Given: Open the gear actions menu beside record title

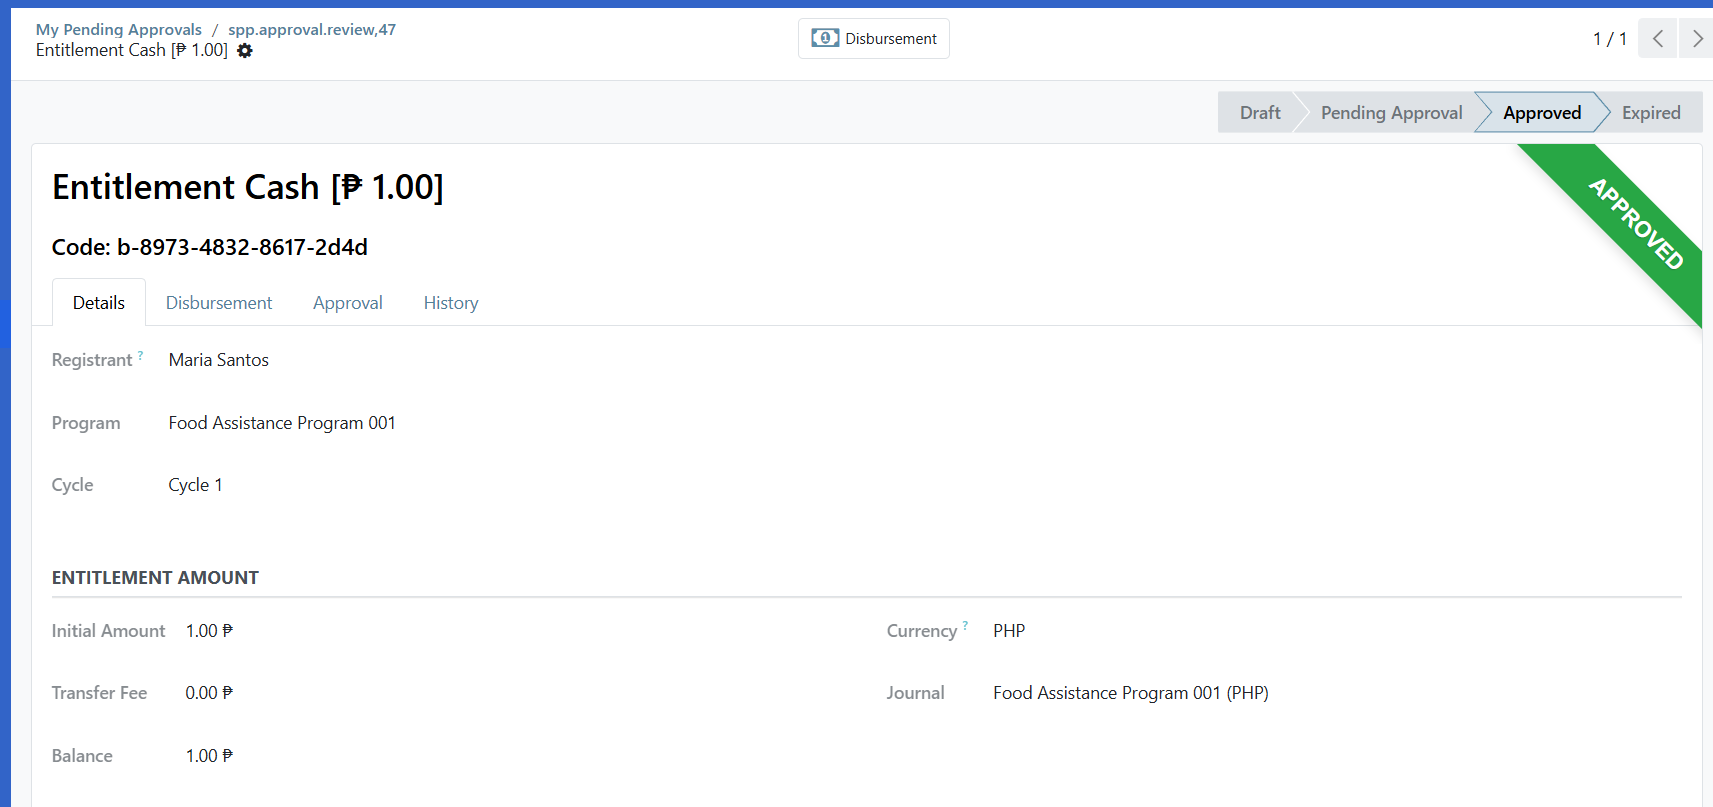Looking at the screenshot, I should pyautogui.click(x=245, y=51).
